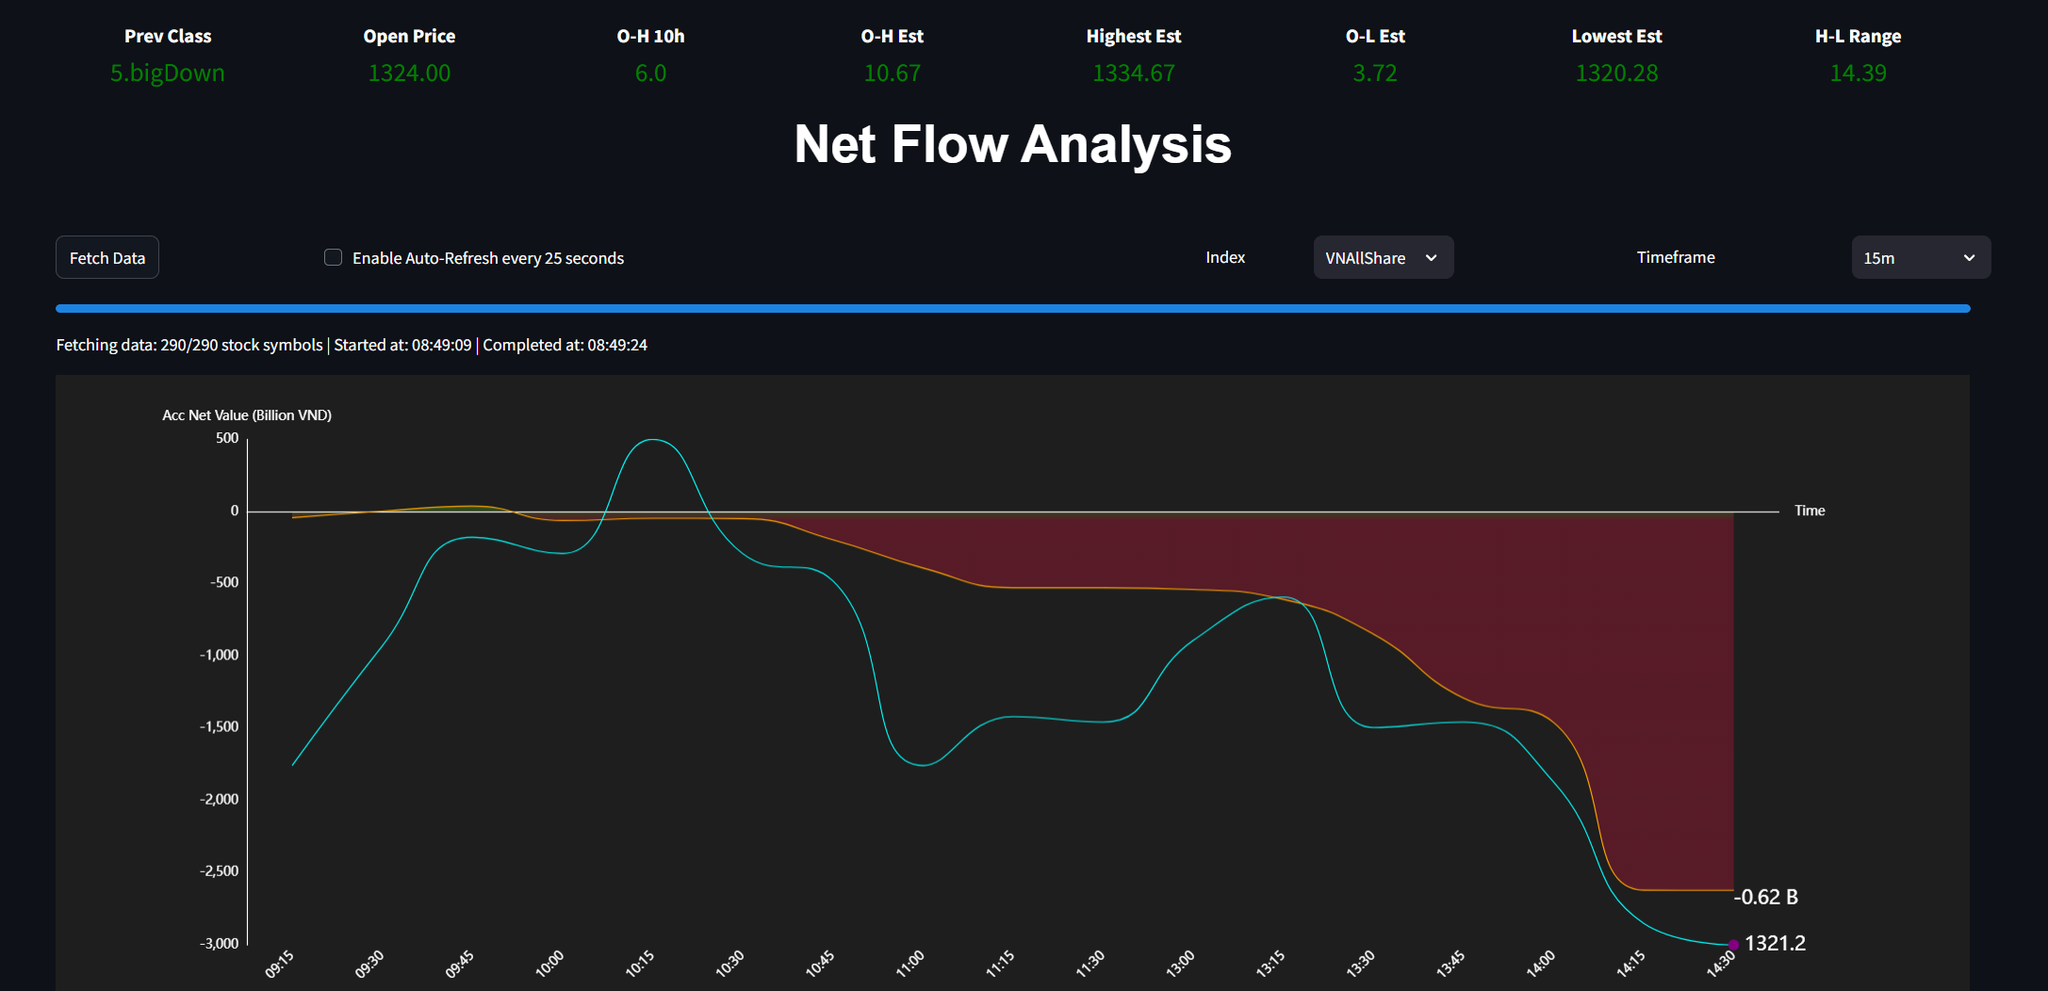Click the chevron arrow in the Index selector
Image resolution: width=2048 pixels, height=991 pixels.
click(x=1431, y=258)
